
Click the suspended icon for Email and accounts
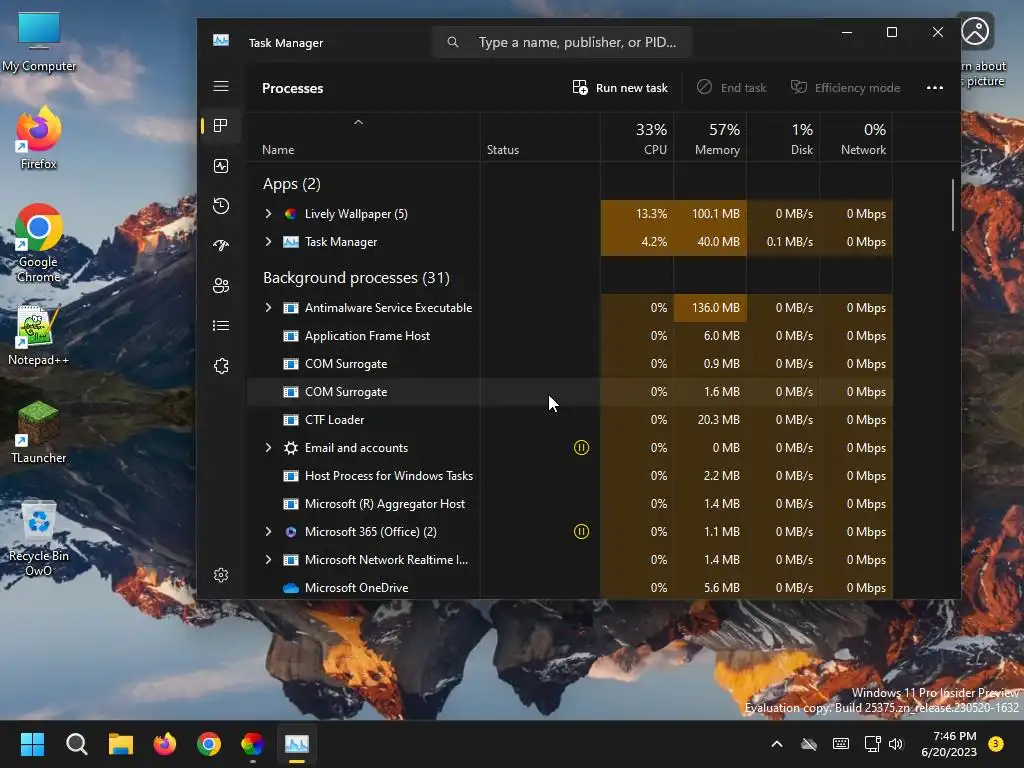pos(581,447)
